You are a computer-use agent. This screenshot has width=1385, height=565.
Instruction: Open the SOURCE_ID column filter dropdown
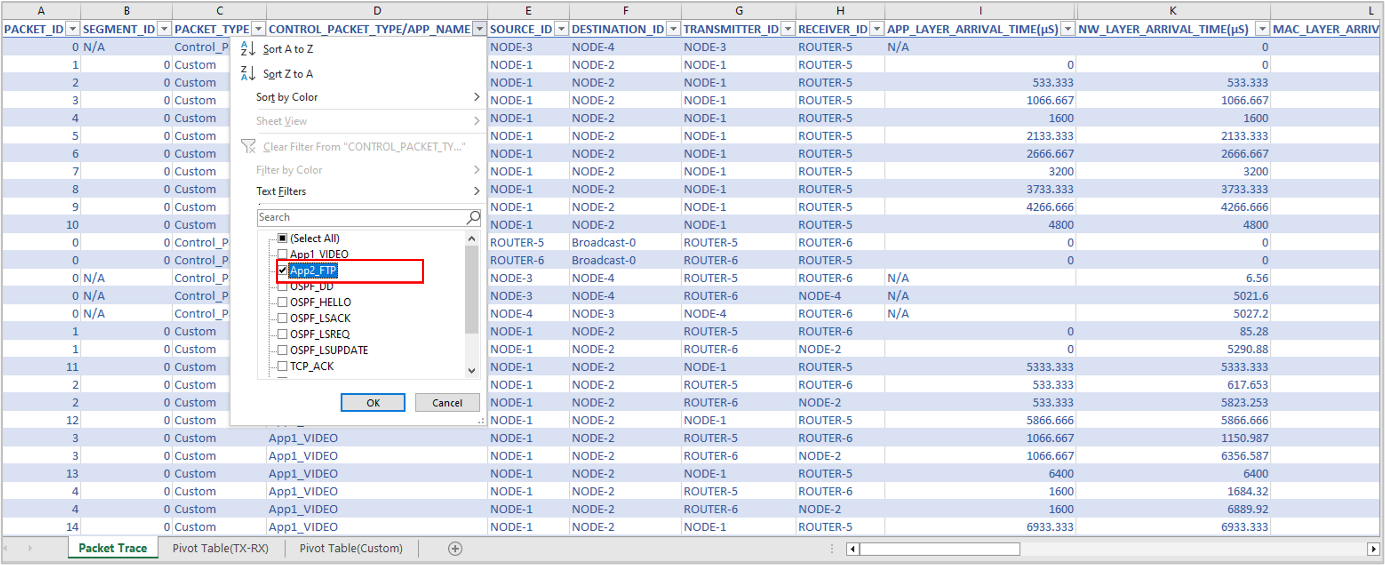pos(560,29)
